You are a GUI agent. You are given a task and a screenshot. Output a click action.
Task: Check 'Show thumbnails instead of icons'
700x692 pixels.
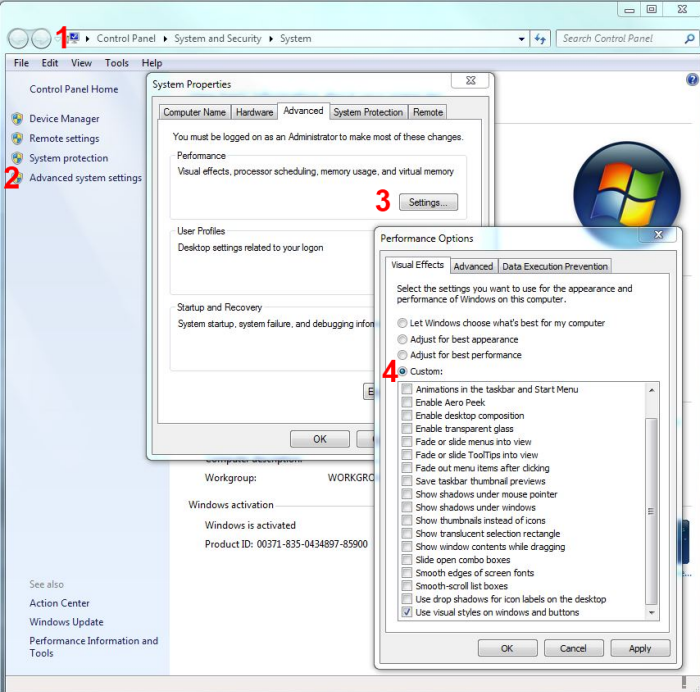click(407, 521)
